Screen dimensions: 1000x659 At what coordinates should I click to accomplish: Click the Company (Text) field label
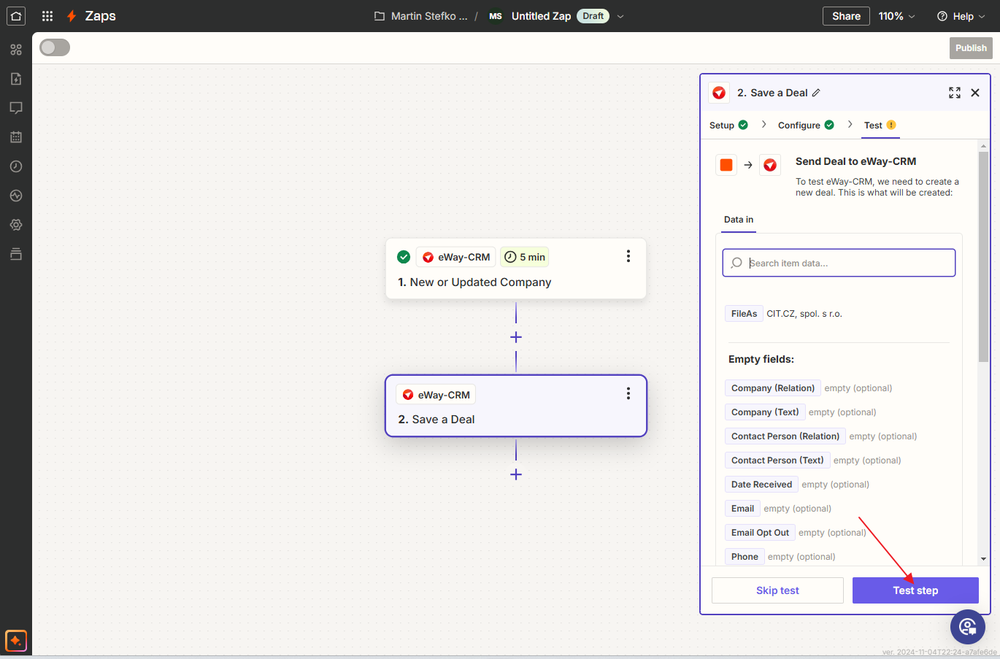(x=765, y=412)
